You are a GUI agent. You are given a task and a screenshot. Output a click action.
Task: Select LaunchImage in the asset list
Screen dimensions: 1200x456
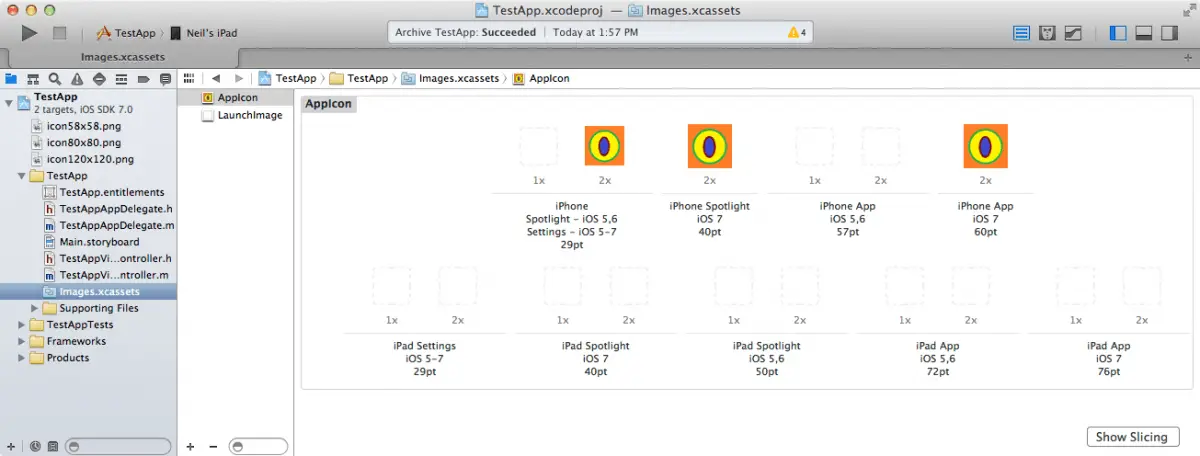point(248,115)
